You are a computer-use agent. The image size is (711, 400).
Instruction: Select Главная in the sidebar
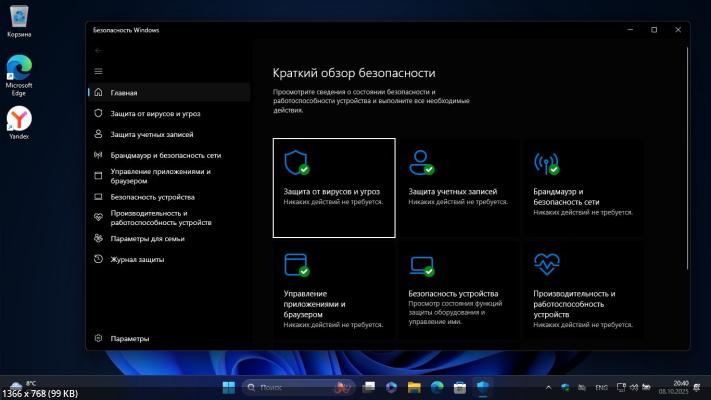coord(124,92)
